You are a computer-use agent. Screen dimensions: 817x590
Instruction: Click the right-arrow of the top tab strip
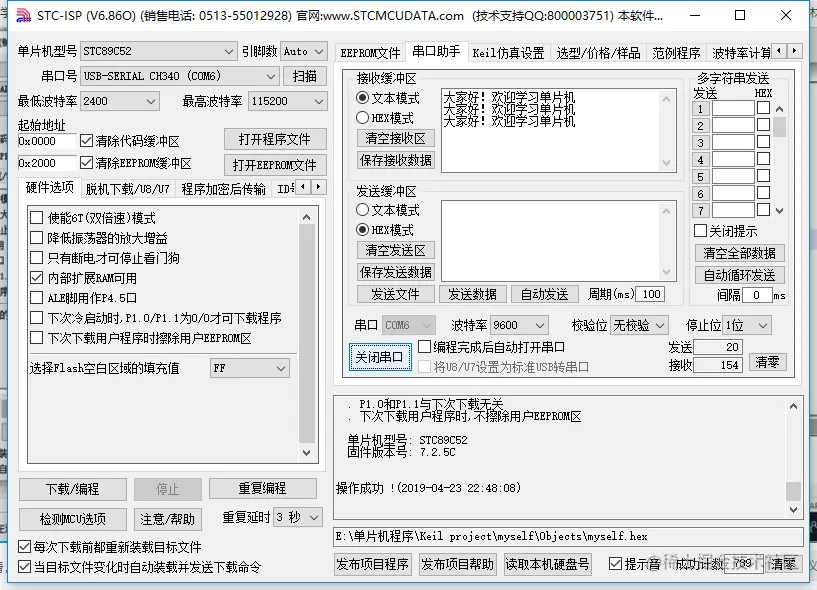[794, 51]
